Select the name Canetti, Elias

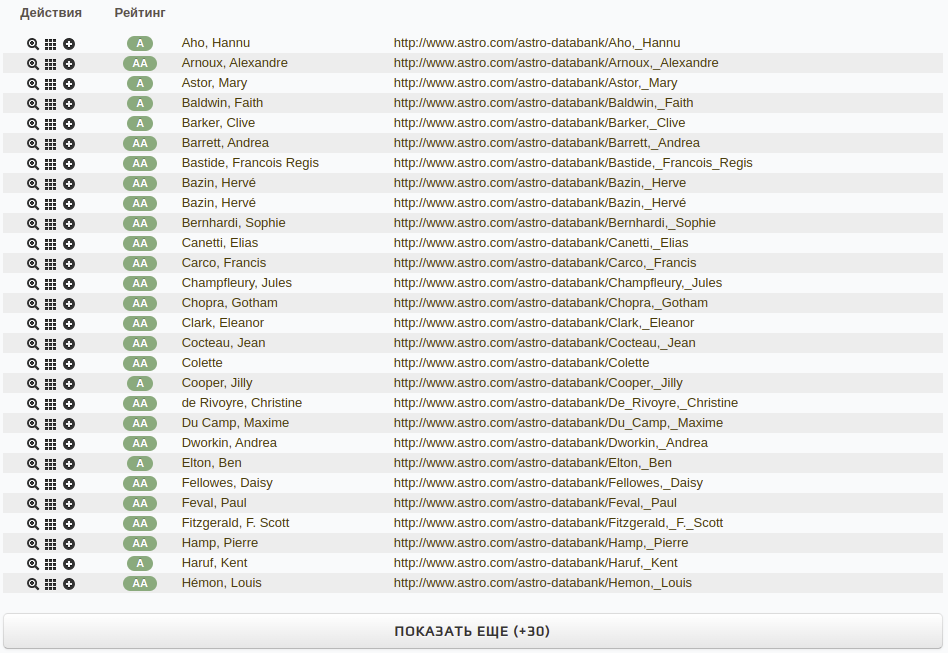click(219, 242)
